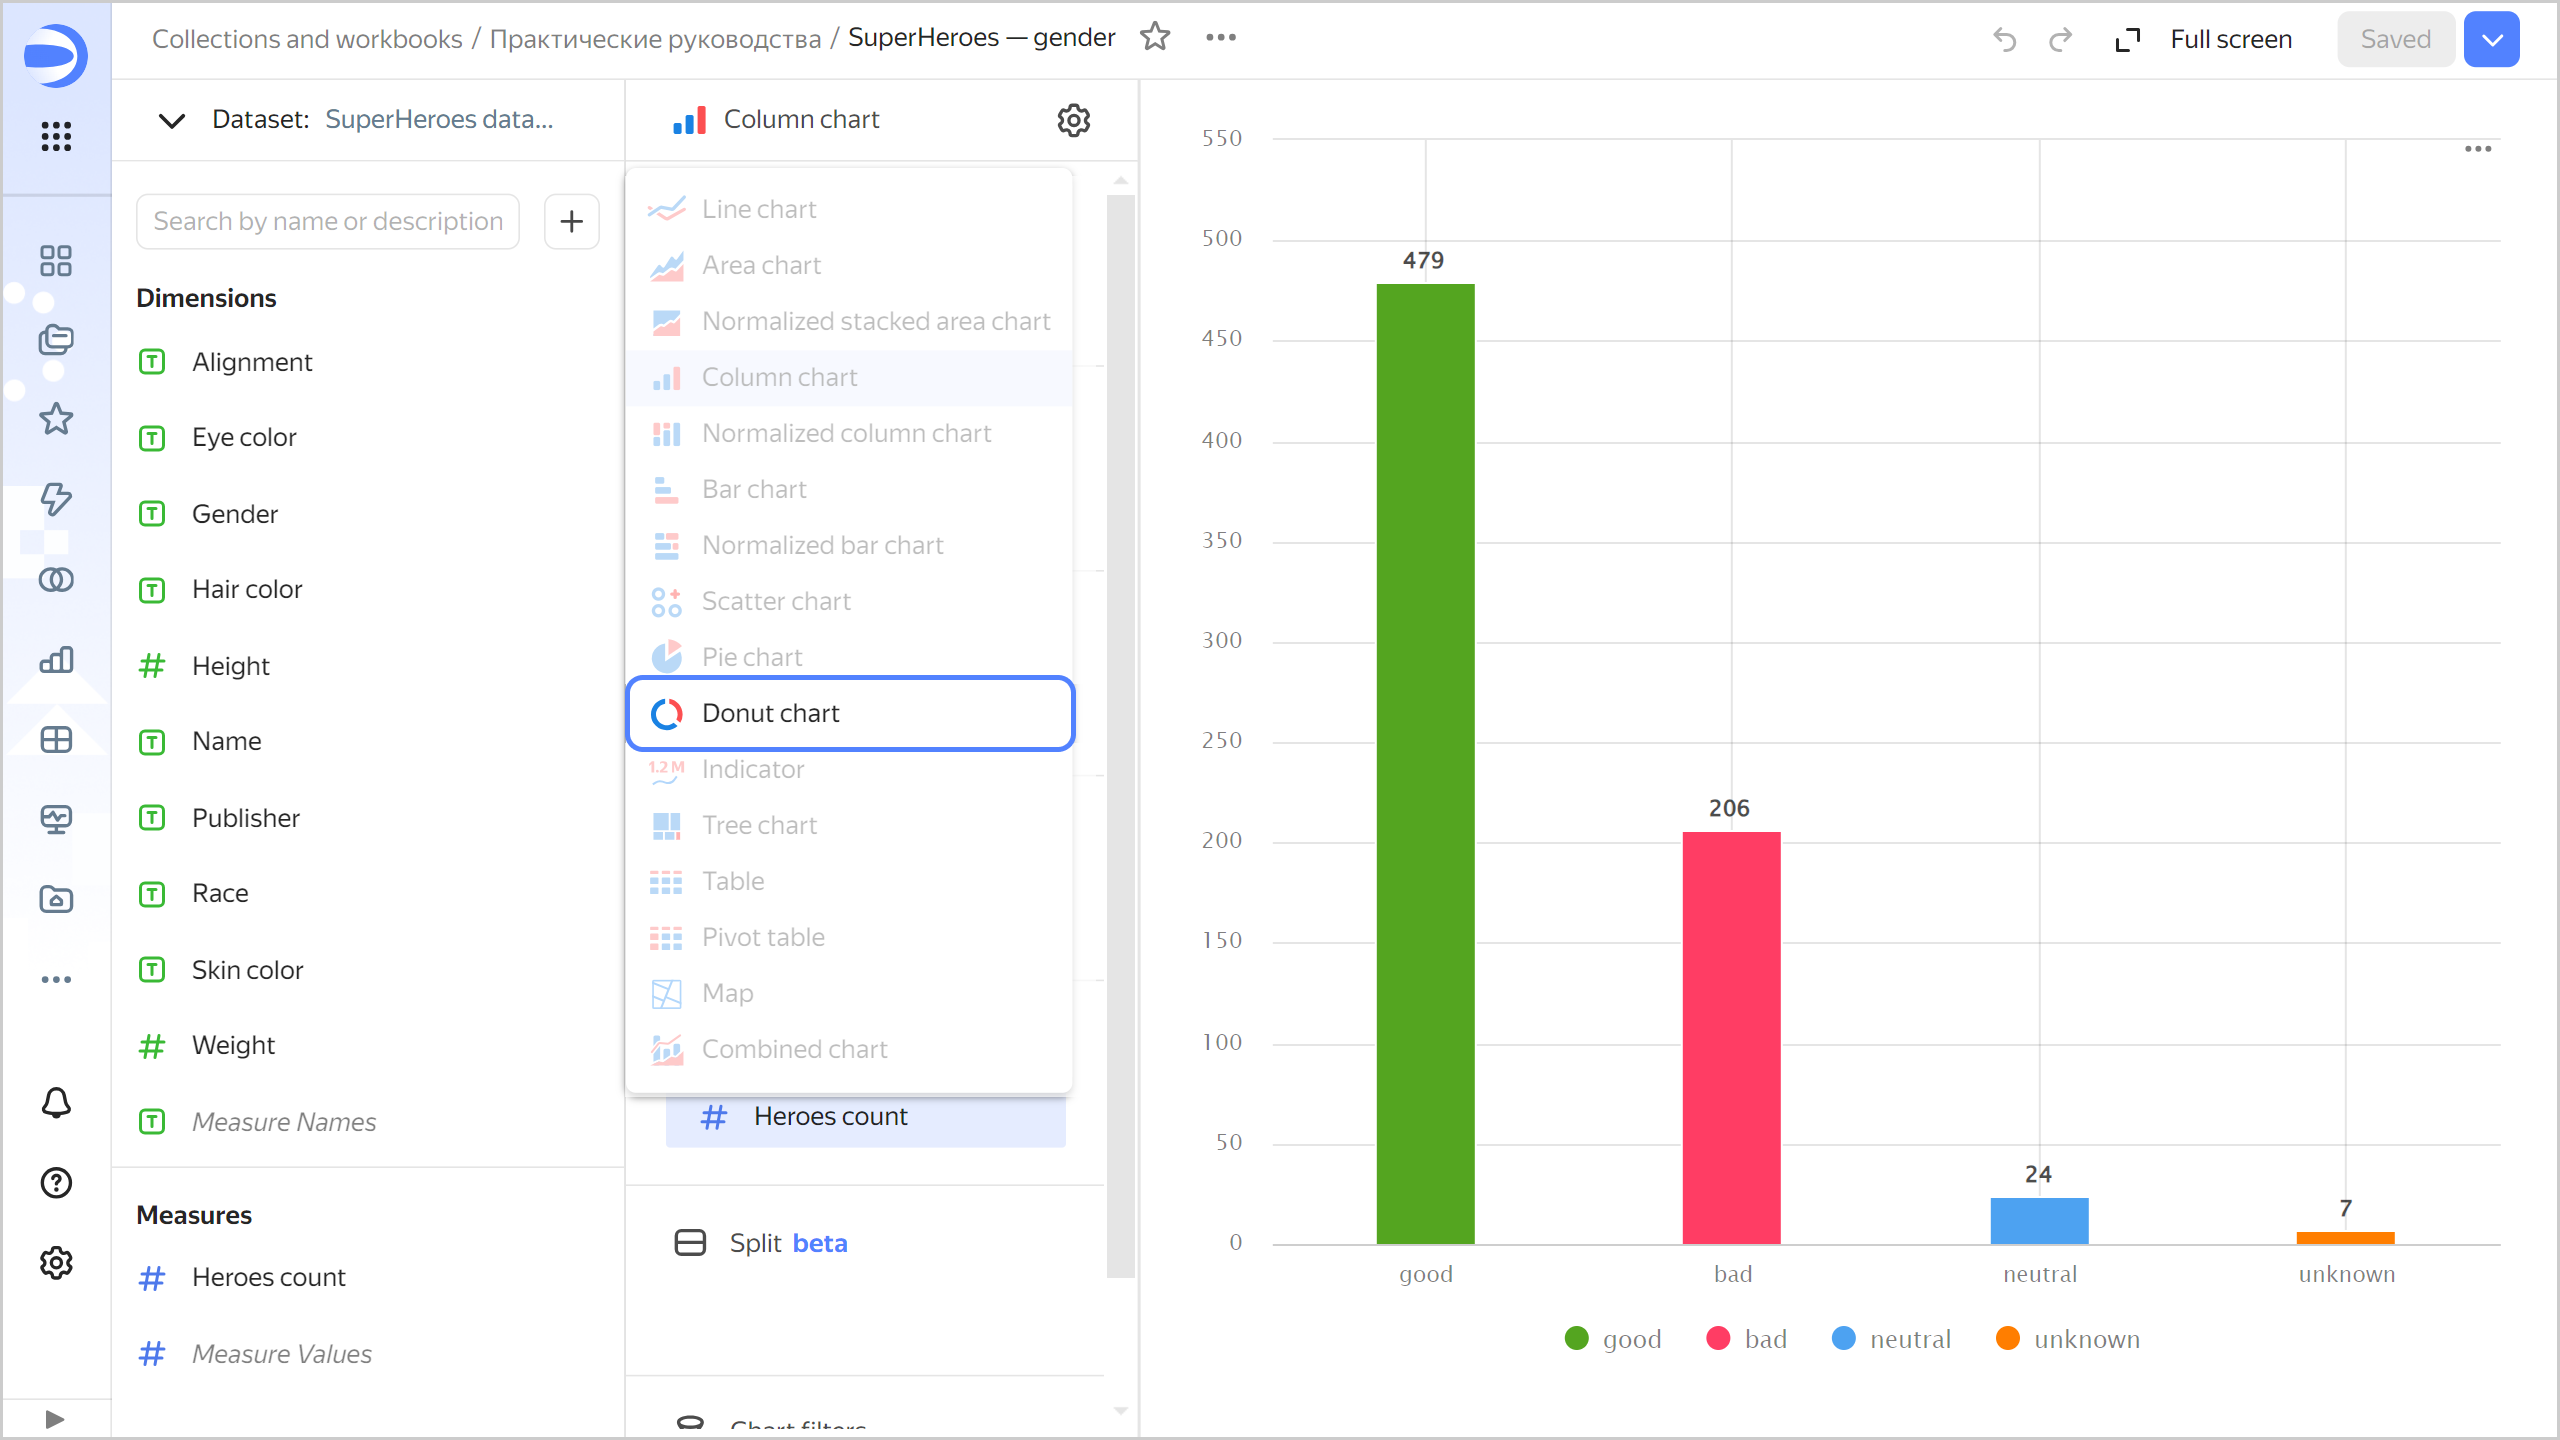Click the redo arrow icon

[2060, 39]
